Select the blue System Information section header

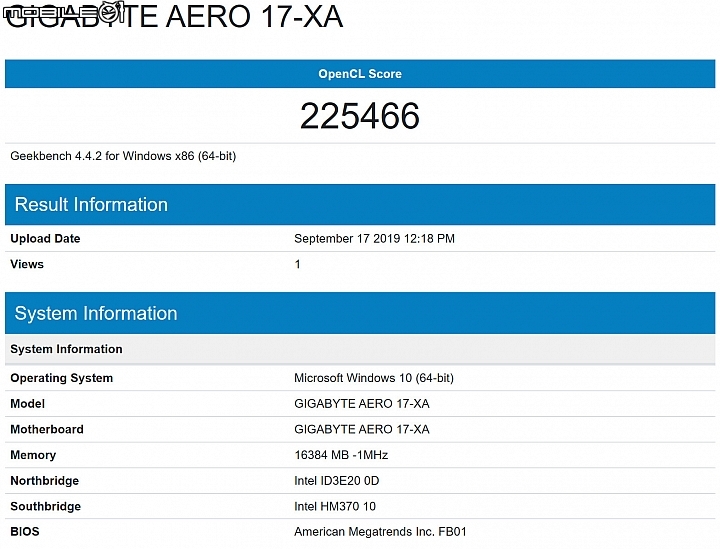(x=96, y=314)
